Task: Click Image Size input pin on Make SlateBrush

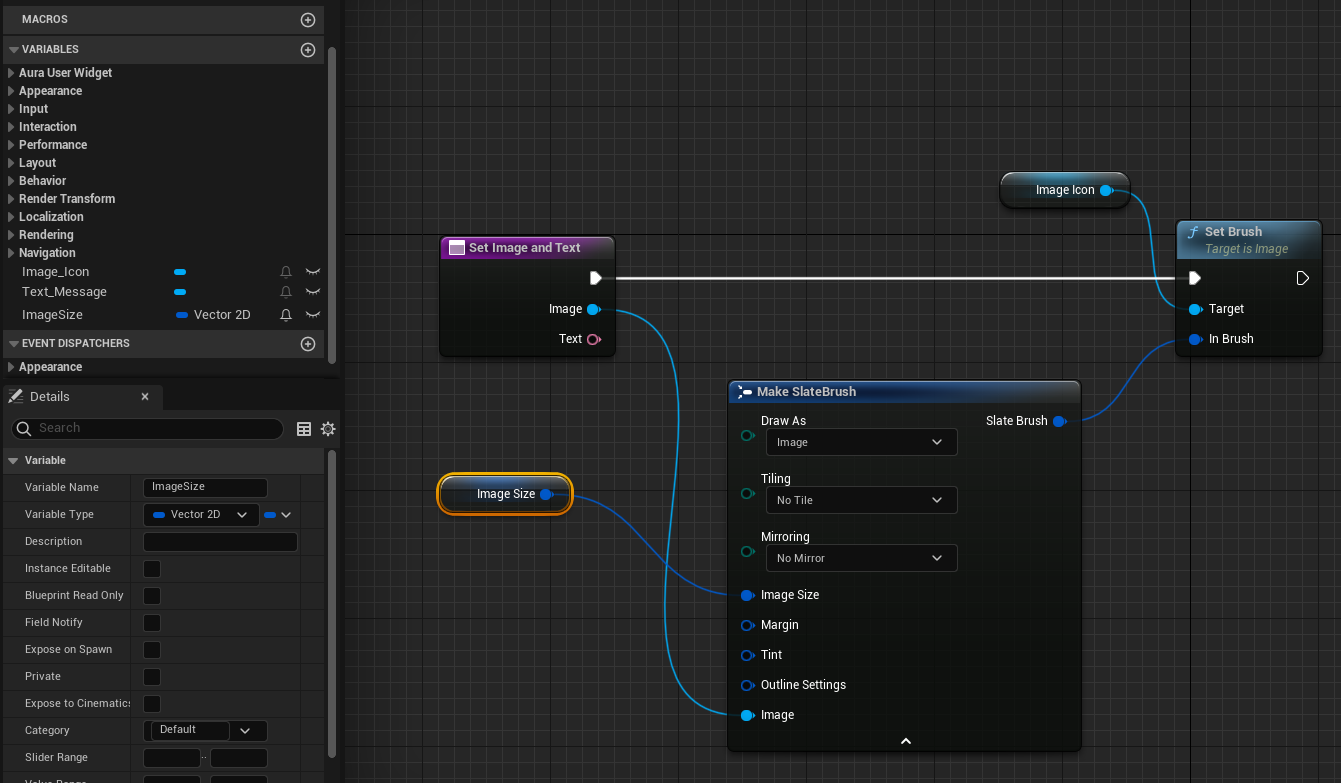Action: click(747, 595)
